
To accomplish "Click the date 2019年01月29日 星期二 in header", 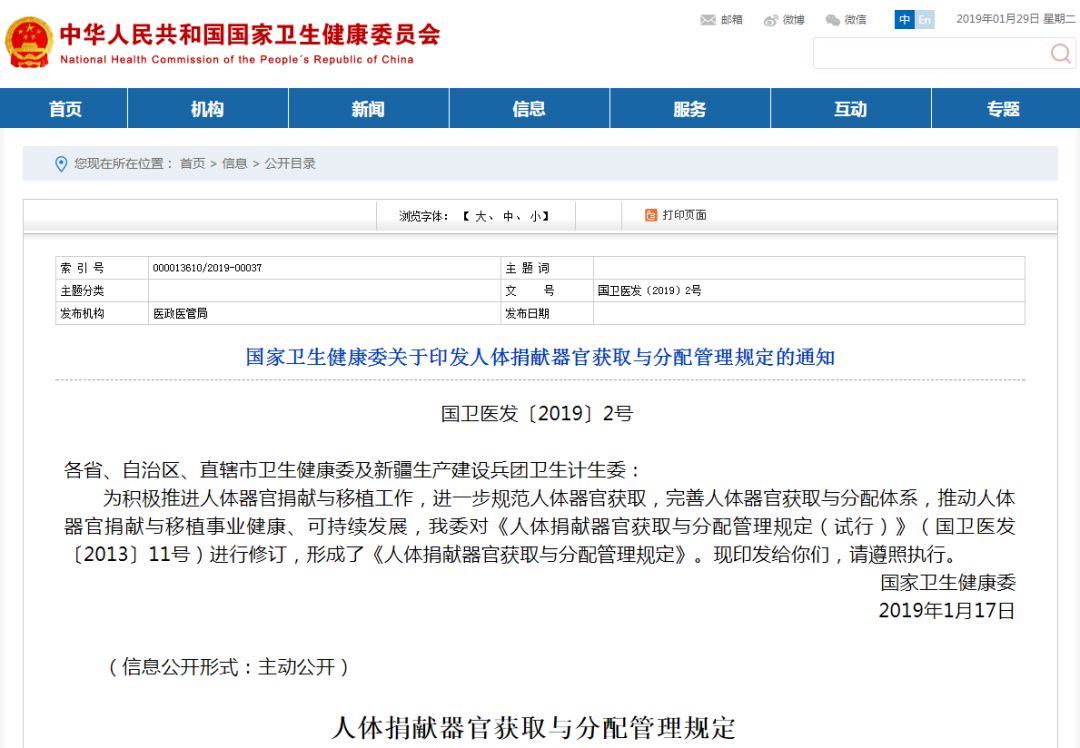I will tap(1015, 19).
